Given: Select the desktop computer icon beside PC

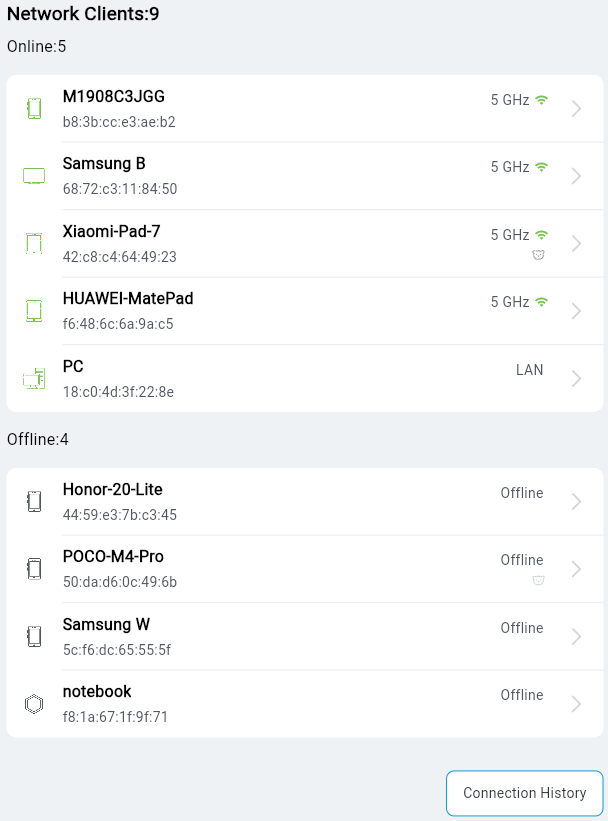Looking at the screenshot, I should tap(34, 378).
